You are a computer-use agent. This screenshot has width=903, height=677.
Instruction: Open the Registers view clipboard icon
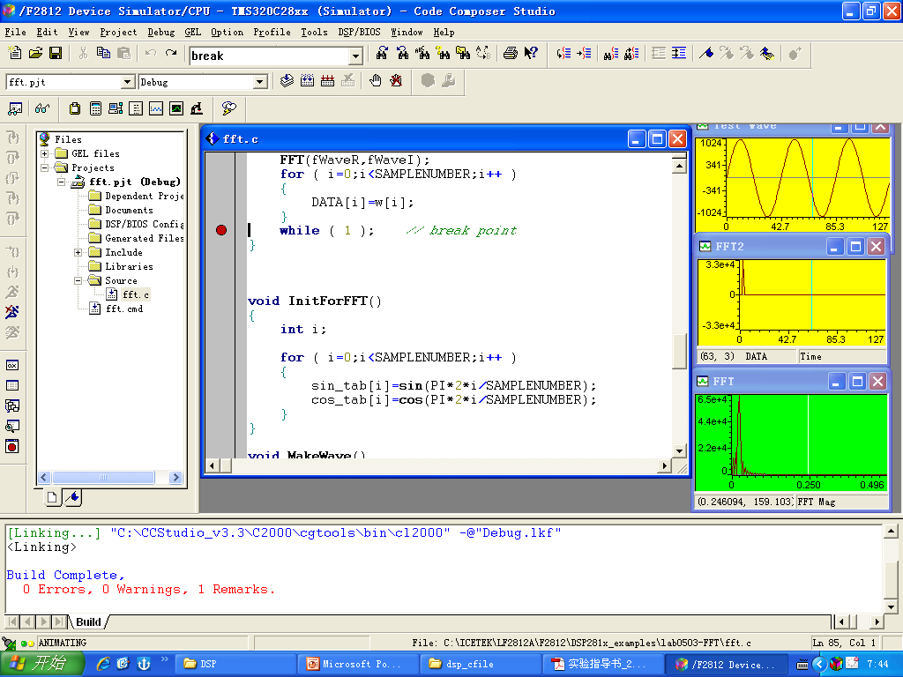tap(75, 108)
